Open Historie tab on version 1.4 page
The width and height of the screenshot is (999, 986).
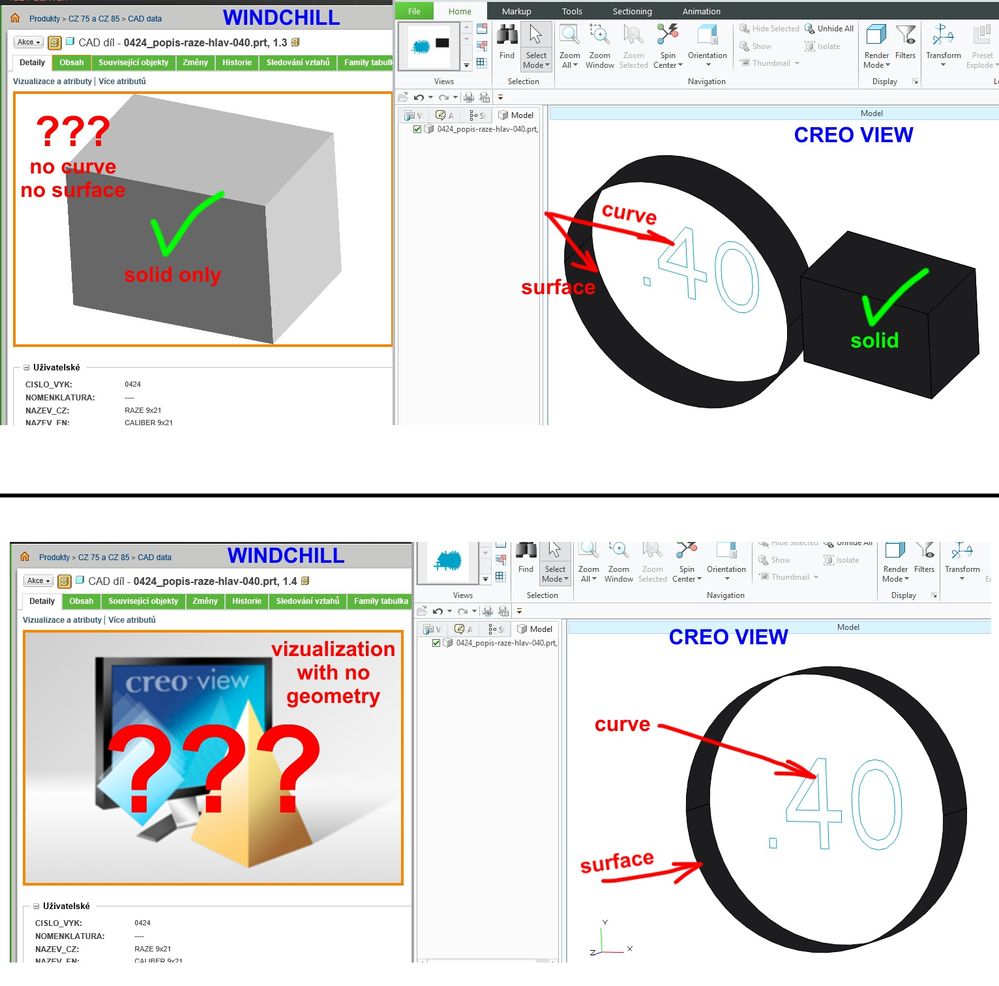click(247, 601)
